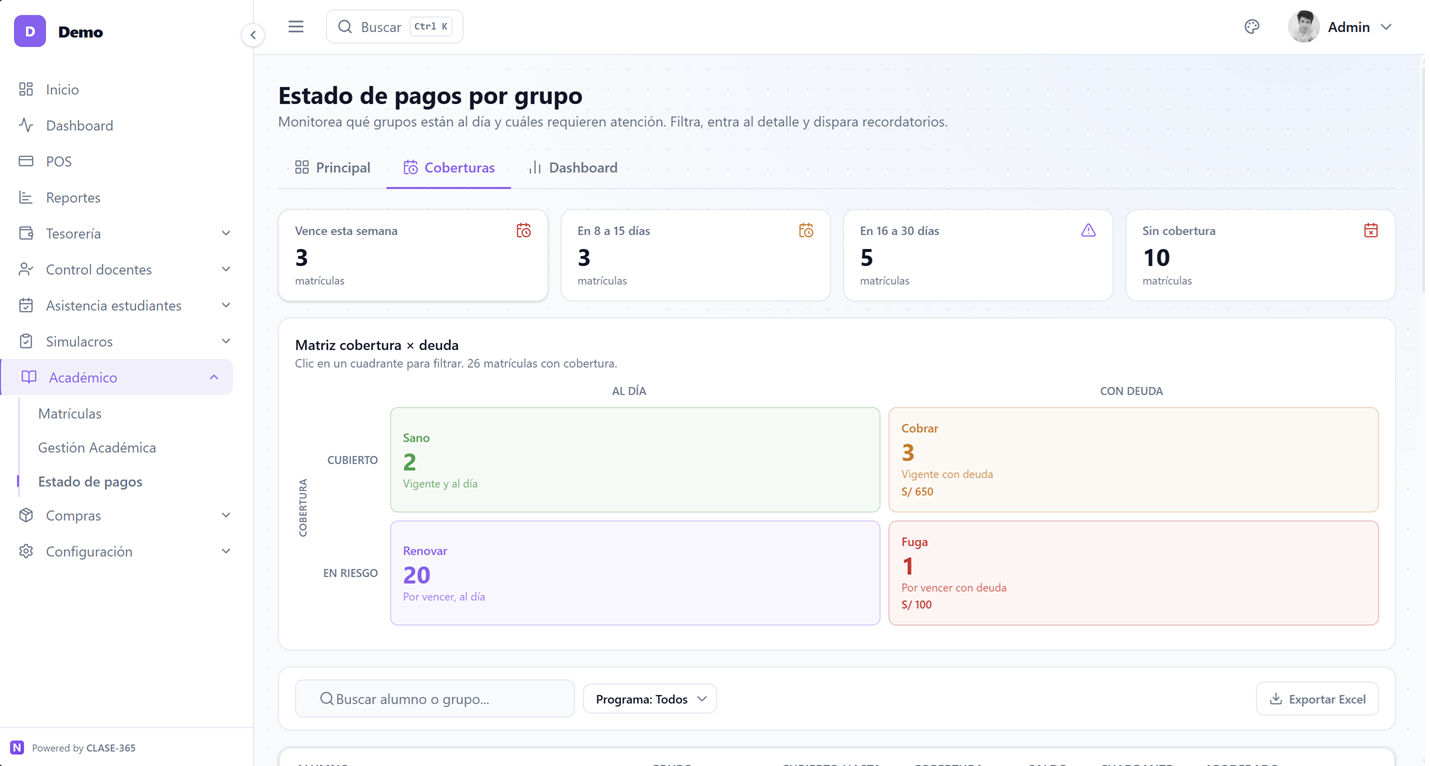Click calendar icon on En 8 a 15 días card

click(806, 231)
